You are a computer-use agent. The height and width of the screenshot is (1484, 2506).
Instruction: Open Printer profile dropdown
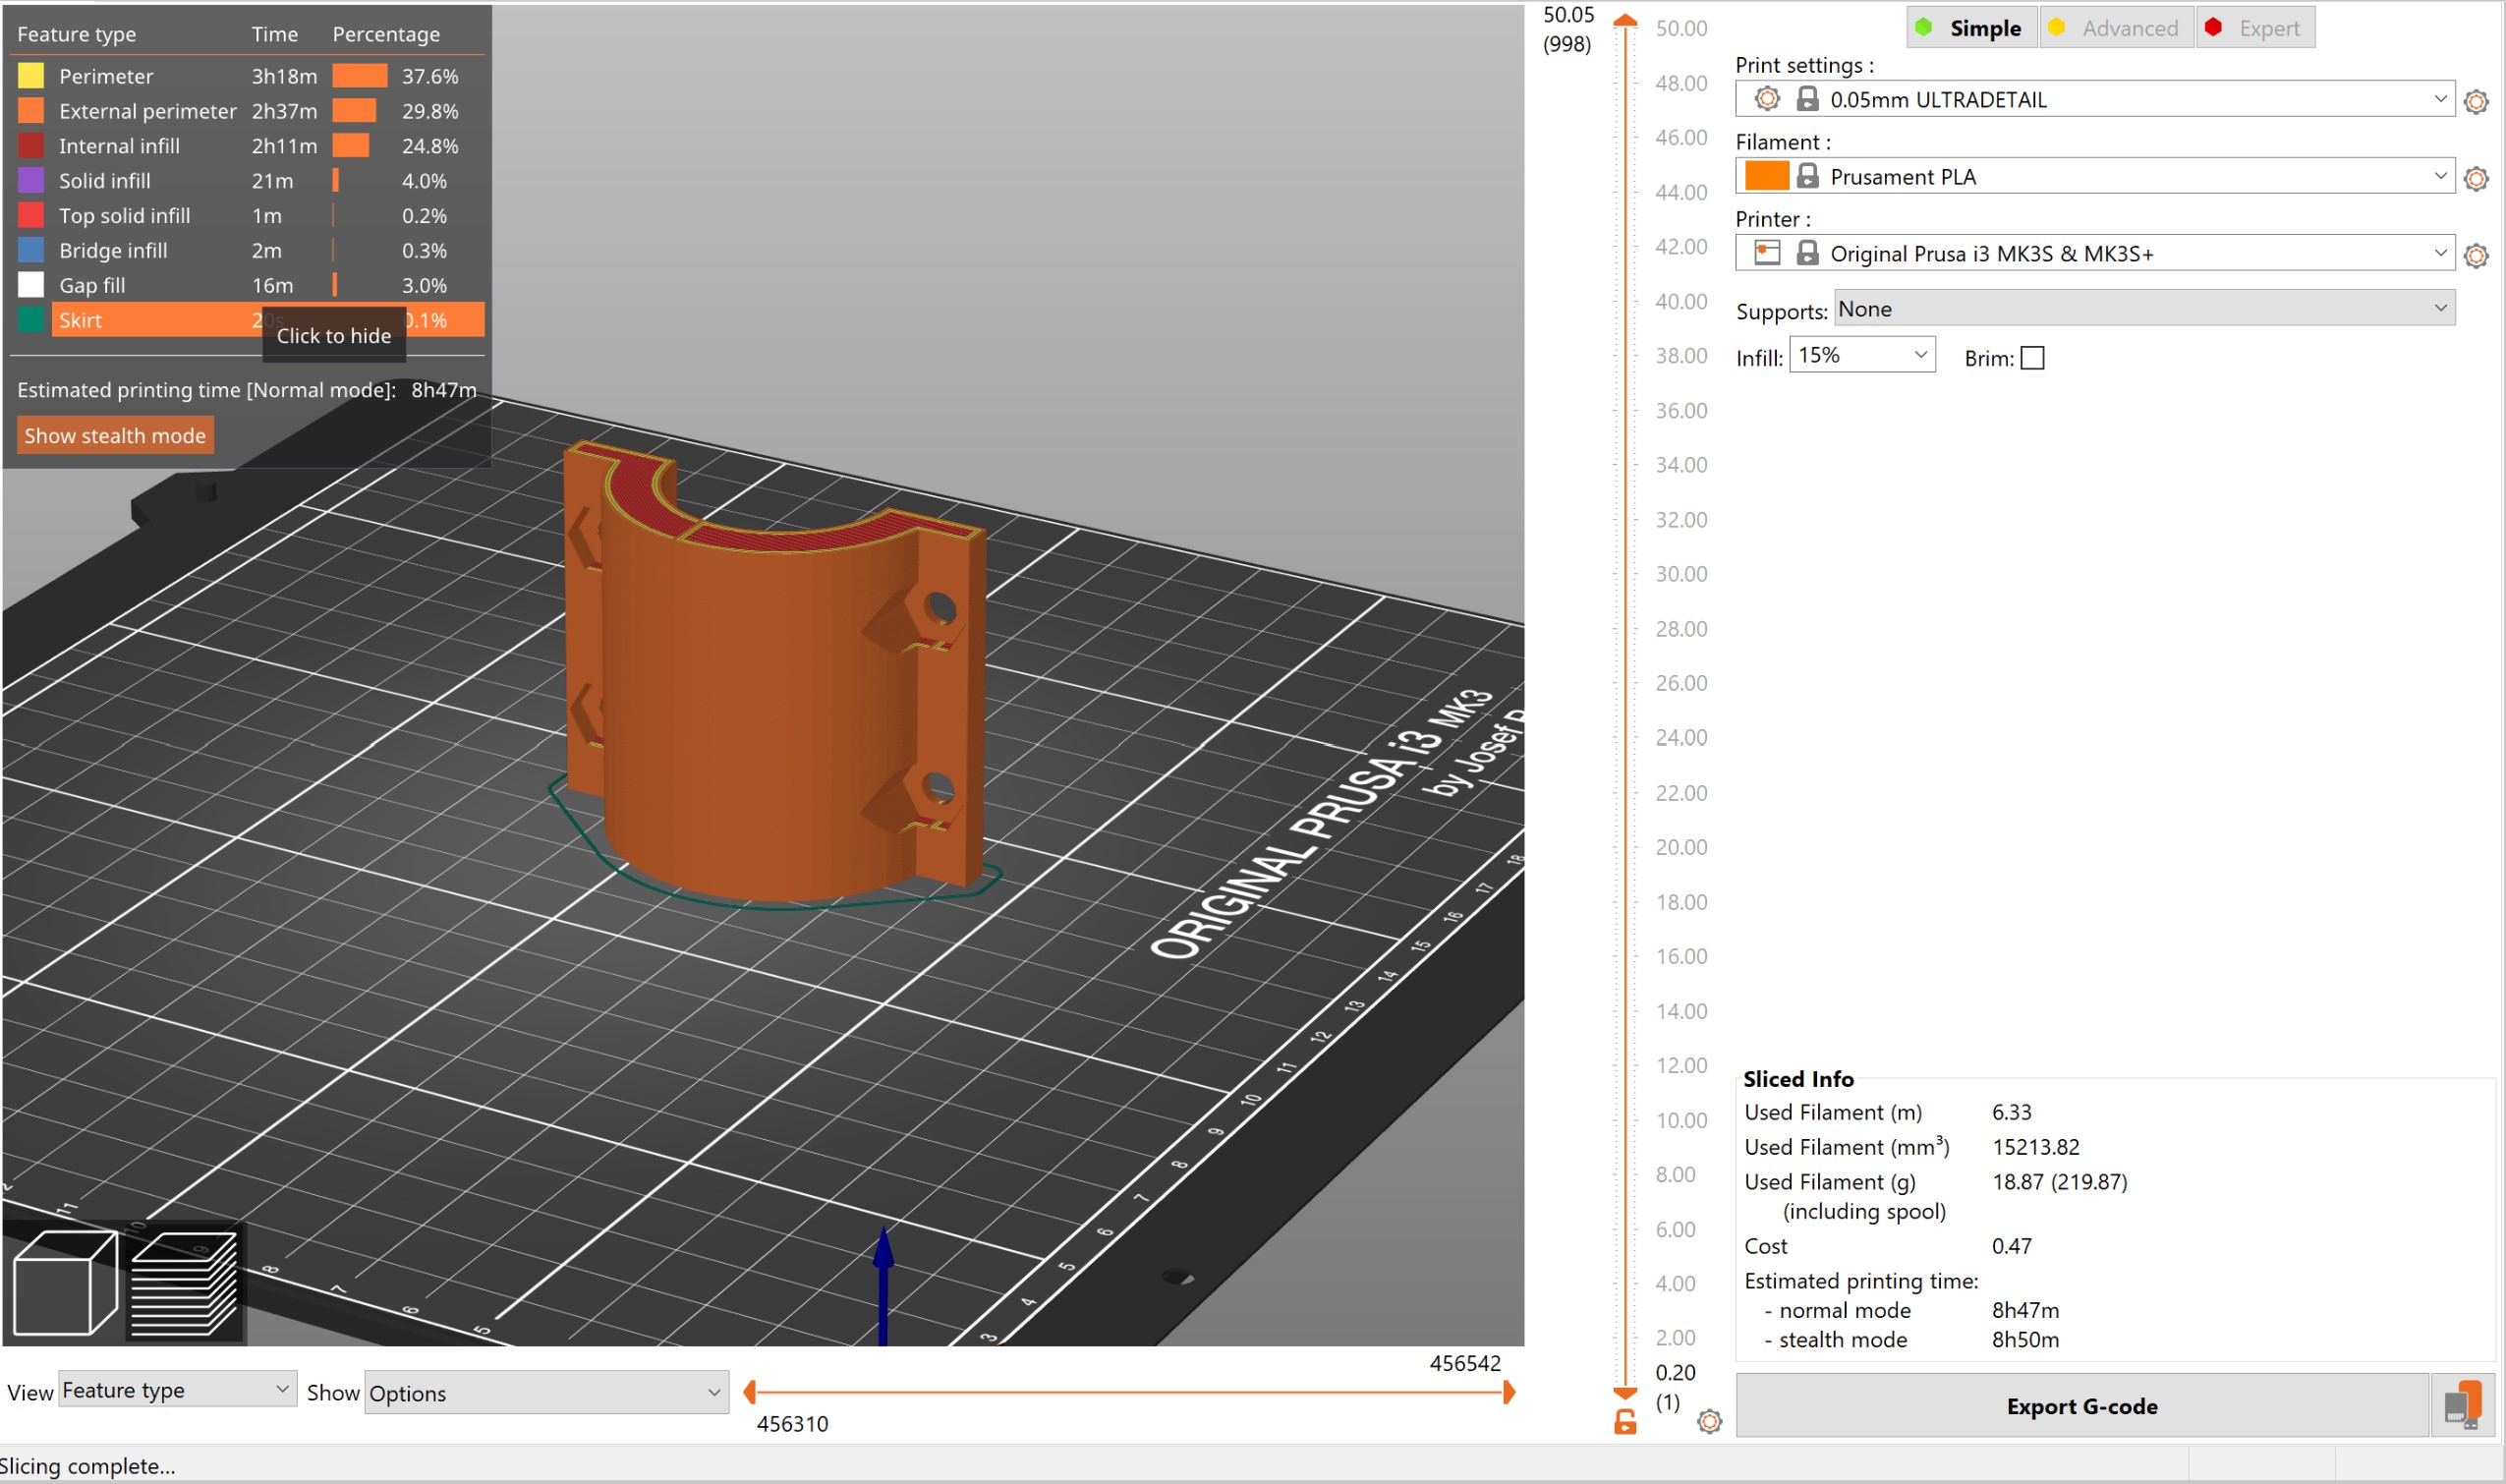click(x=2094, y=252)
